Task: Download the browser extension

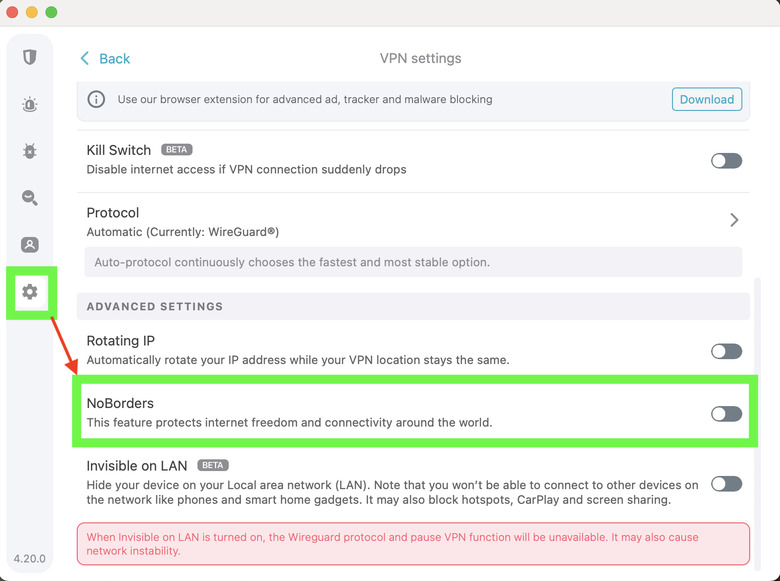Action: (x=707, y=99)
